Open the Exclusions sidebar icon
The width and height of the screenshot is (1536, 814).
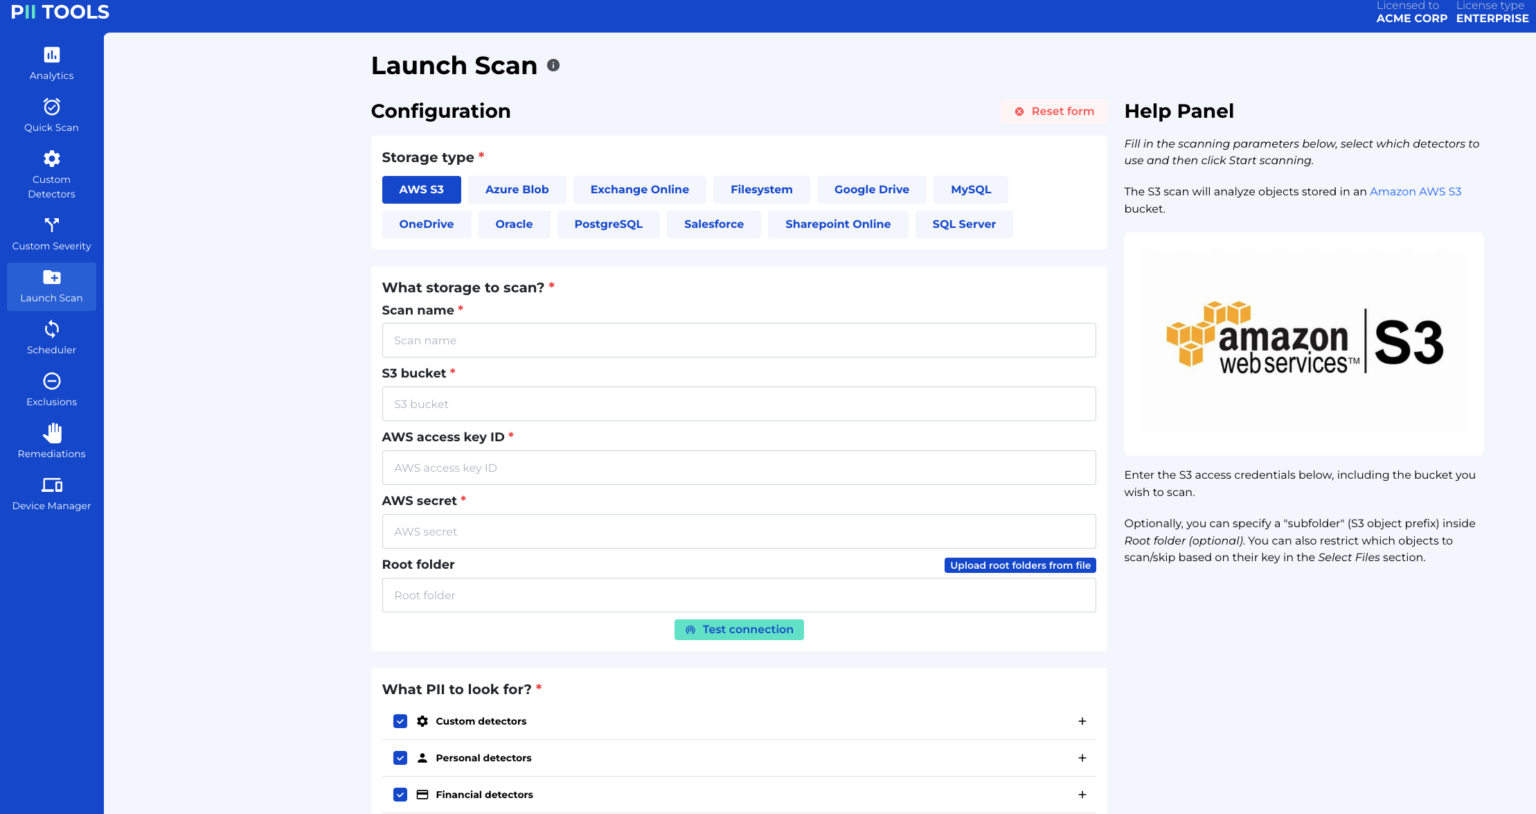(52, 381)
